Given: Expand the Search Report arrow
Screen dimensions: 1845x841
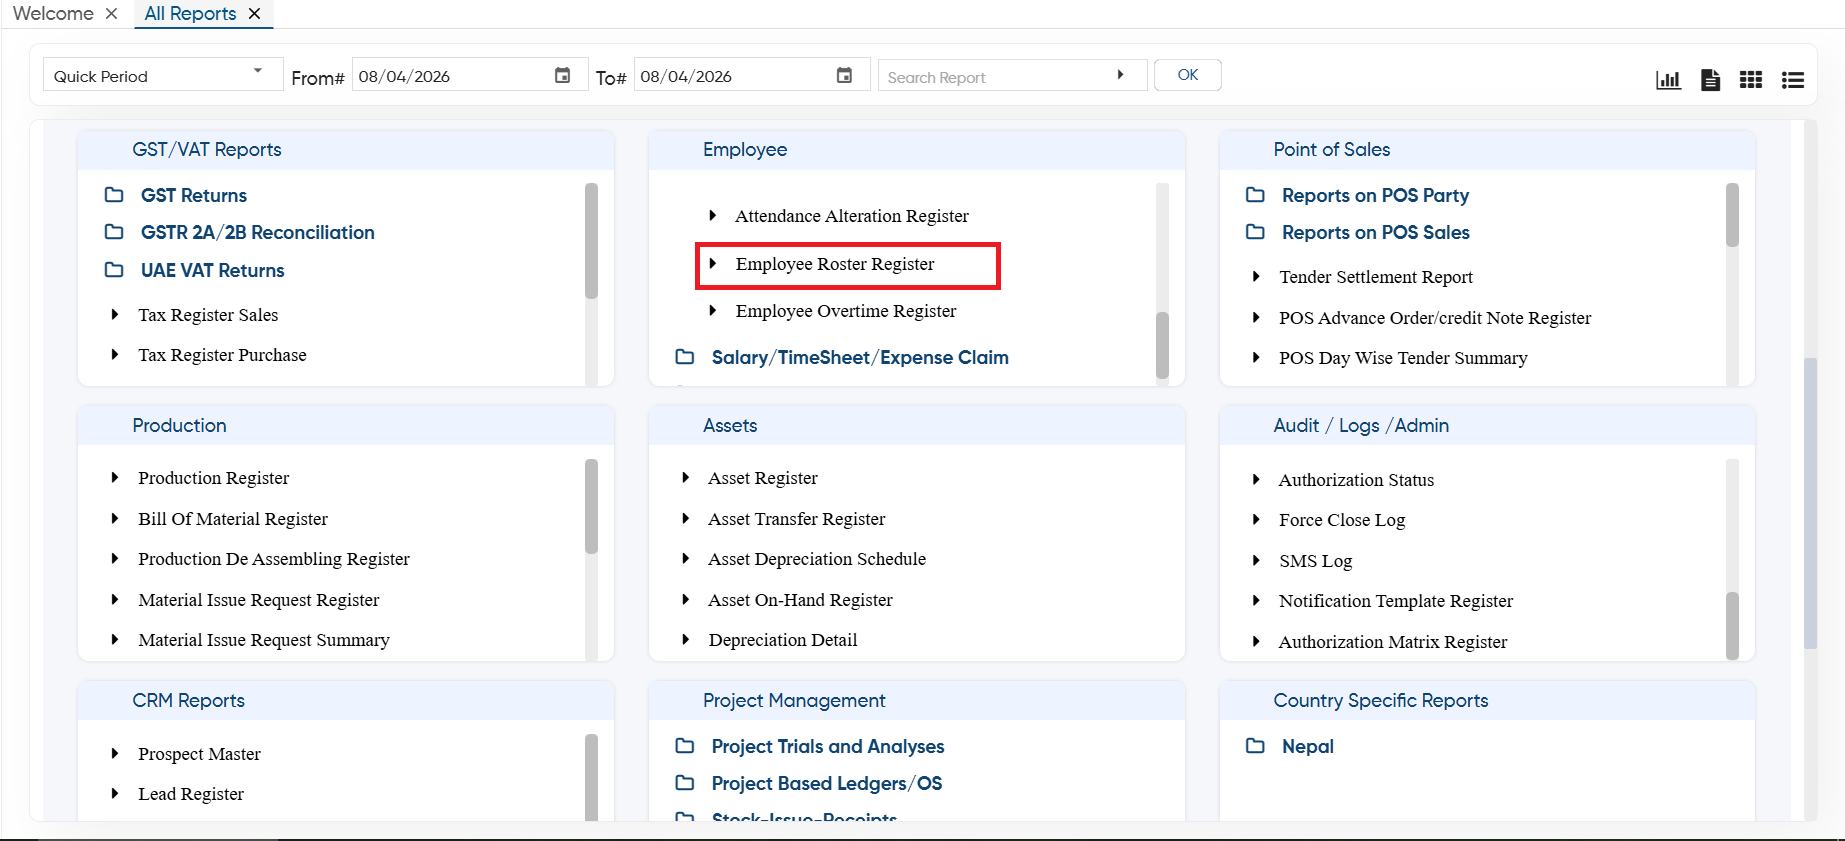Looking at the screenshot, I should pos(1120,75).
